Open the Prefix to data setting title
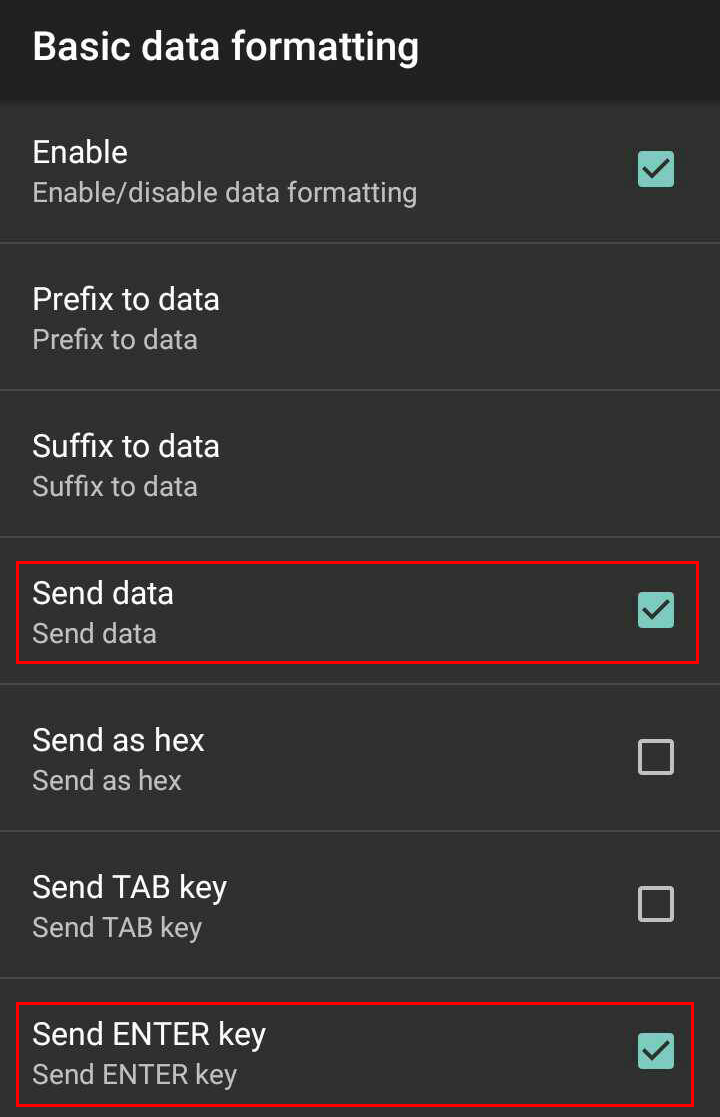Viewport: 720px width, 1117px height. point(126,299)
